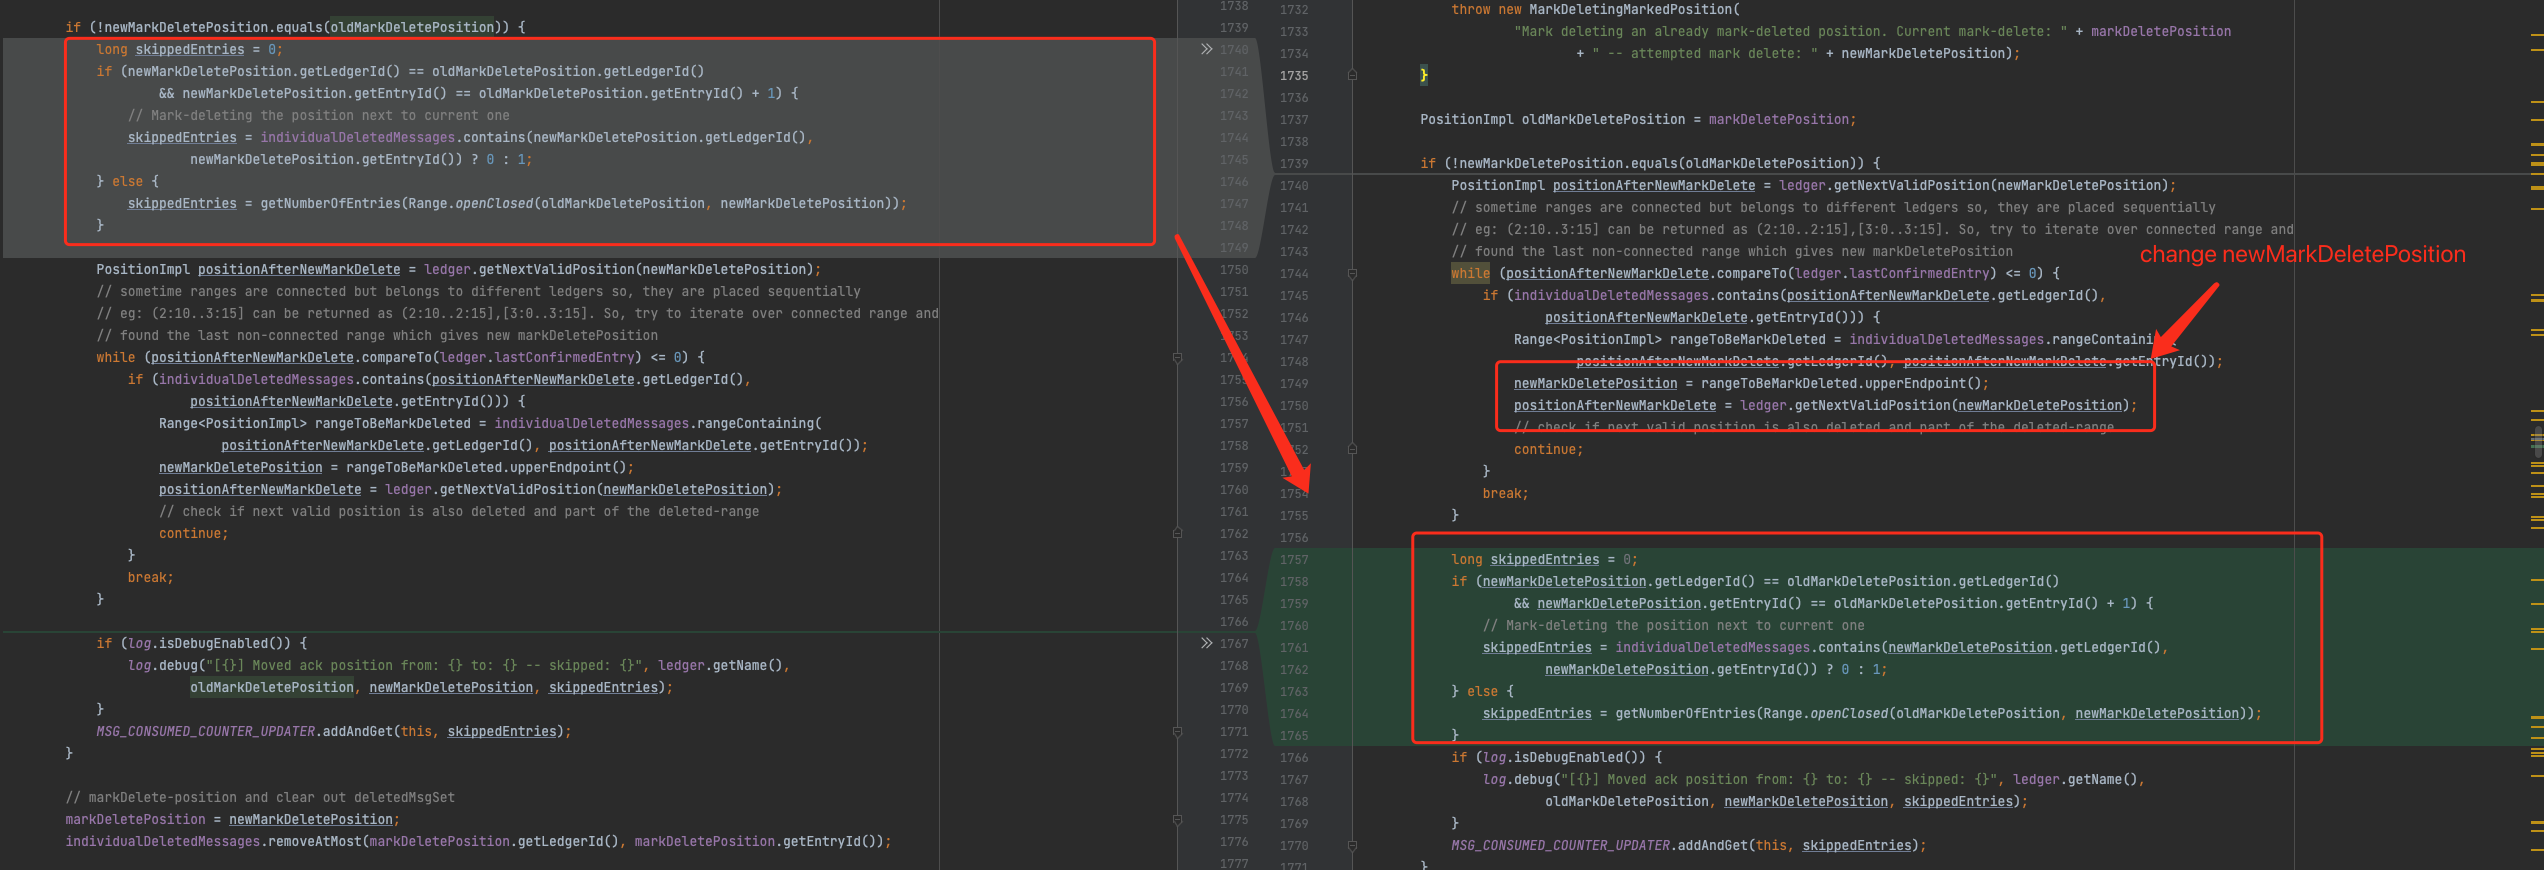
Task: Click the 'sometime ranges are connected' comment in the right pane
Action: [1833, 207]
